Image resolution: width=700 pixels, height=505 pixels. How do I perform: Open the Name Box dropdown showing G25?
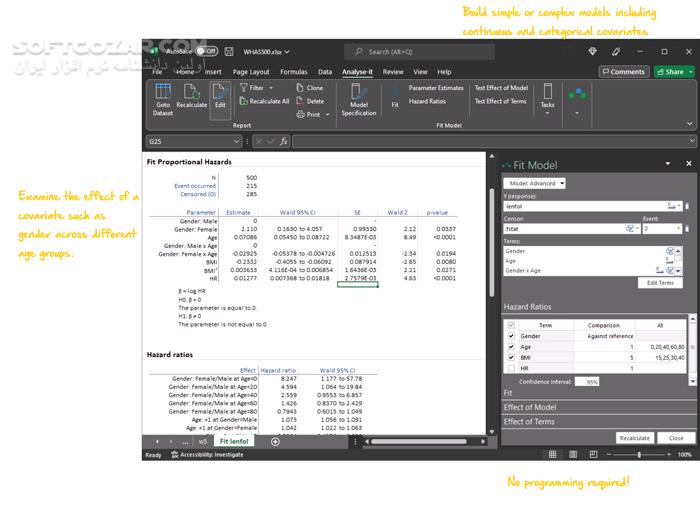pos(236,141)
